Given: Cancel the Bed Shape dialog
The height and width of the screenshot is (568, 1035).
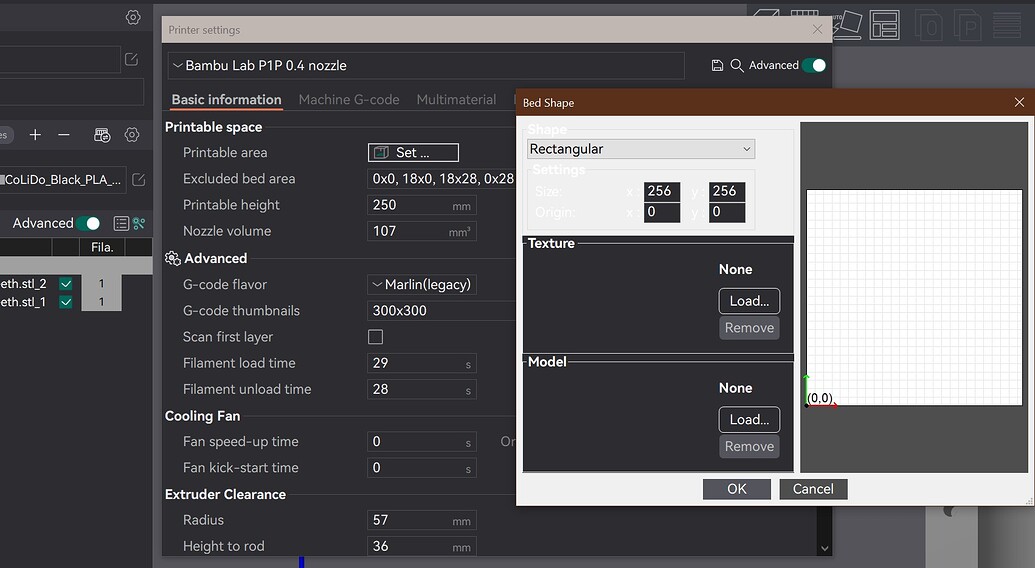Looking at the screenshot, I should coord(813,489).
